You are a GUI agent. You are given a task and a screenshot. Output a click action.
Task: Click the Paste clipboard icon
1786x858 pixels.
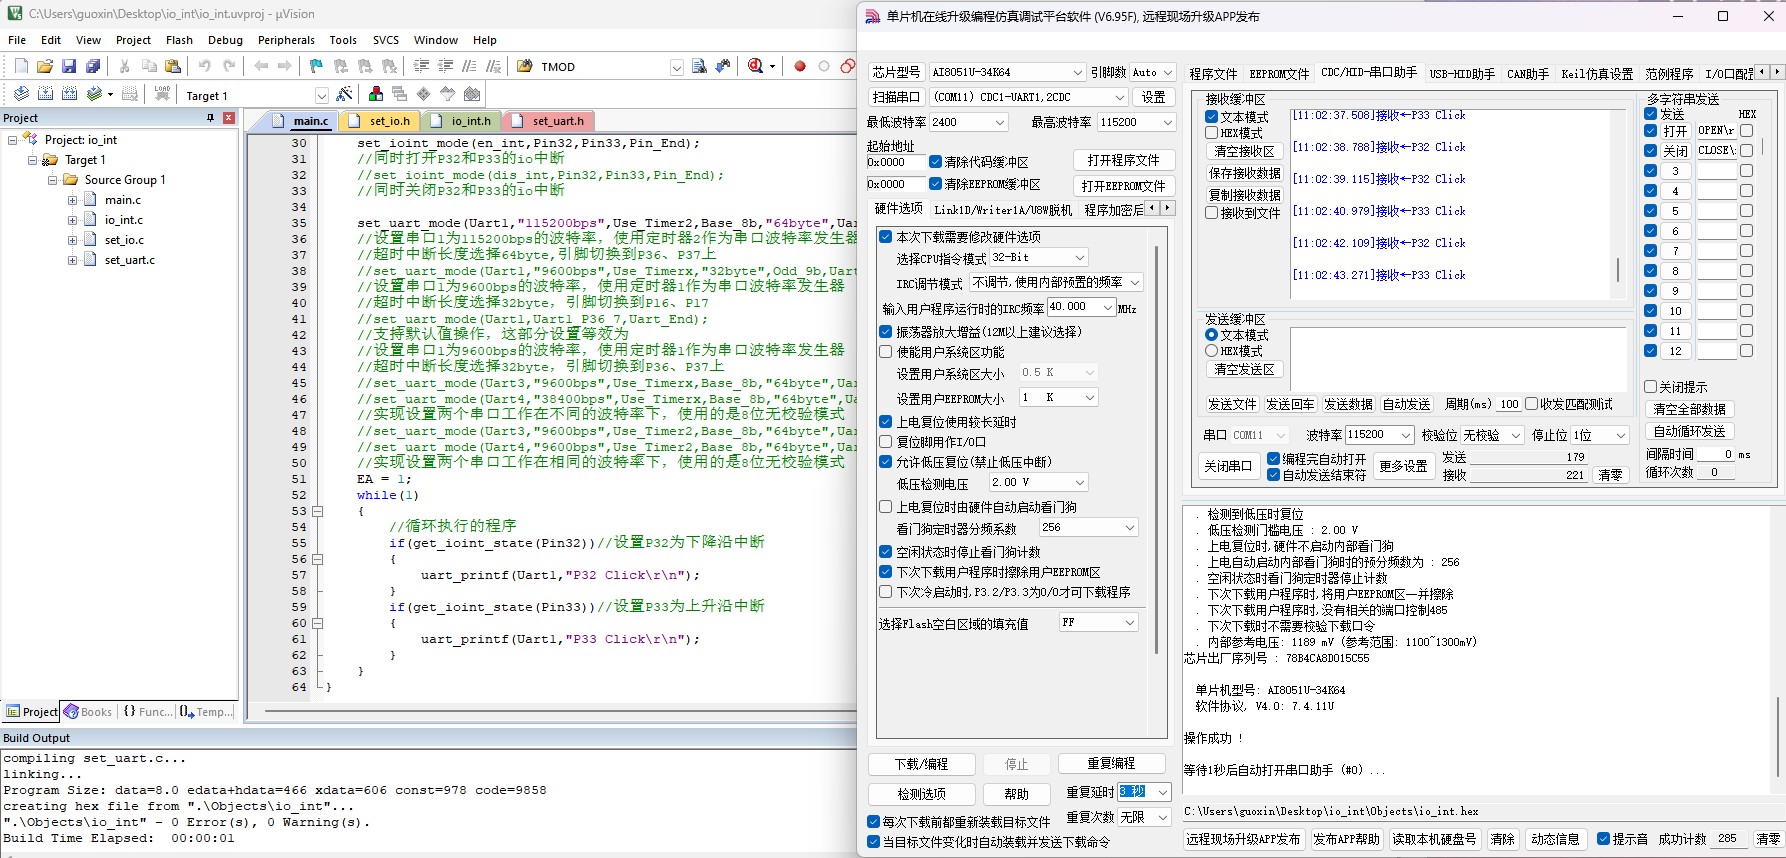click(173, 67)
